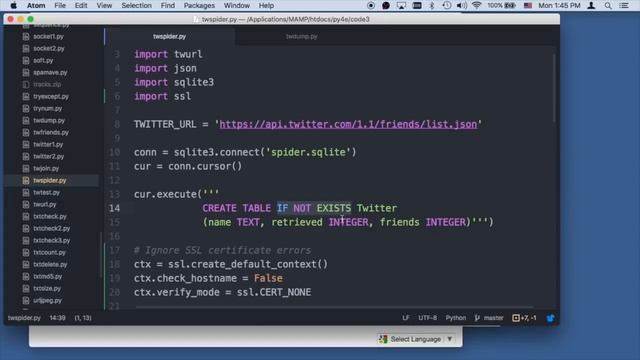Open the Select Language dropdown in background window
640x360 pixels.
pos(416,339)
